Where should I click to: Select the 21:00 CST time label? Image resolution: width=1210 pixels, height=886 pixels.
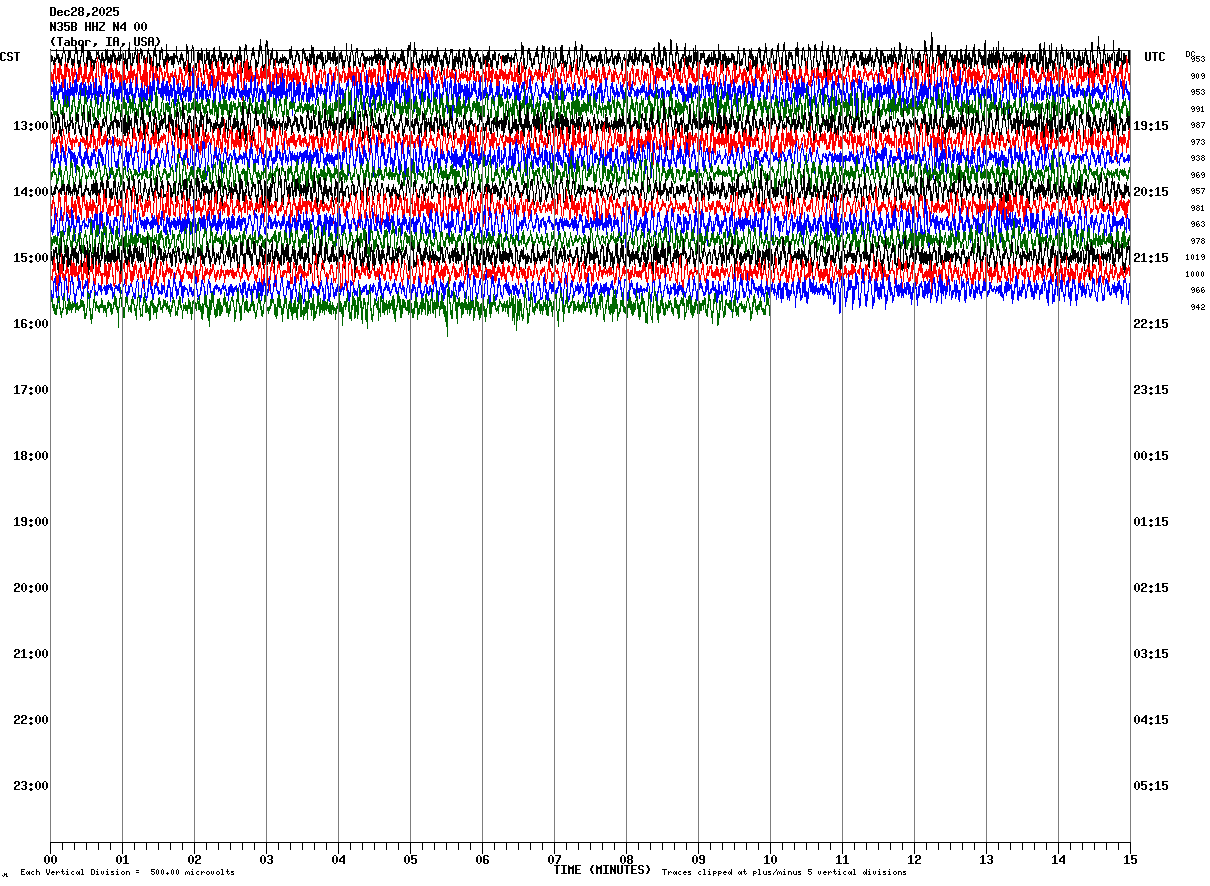[31, 654]
